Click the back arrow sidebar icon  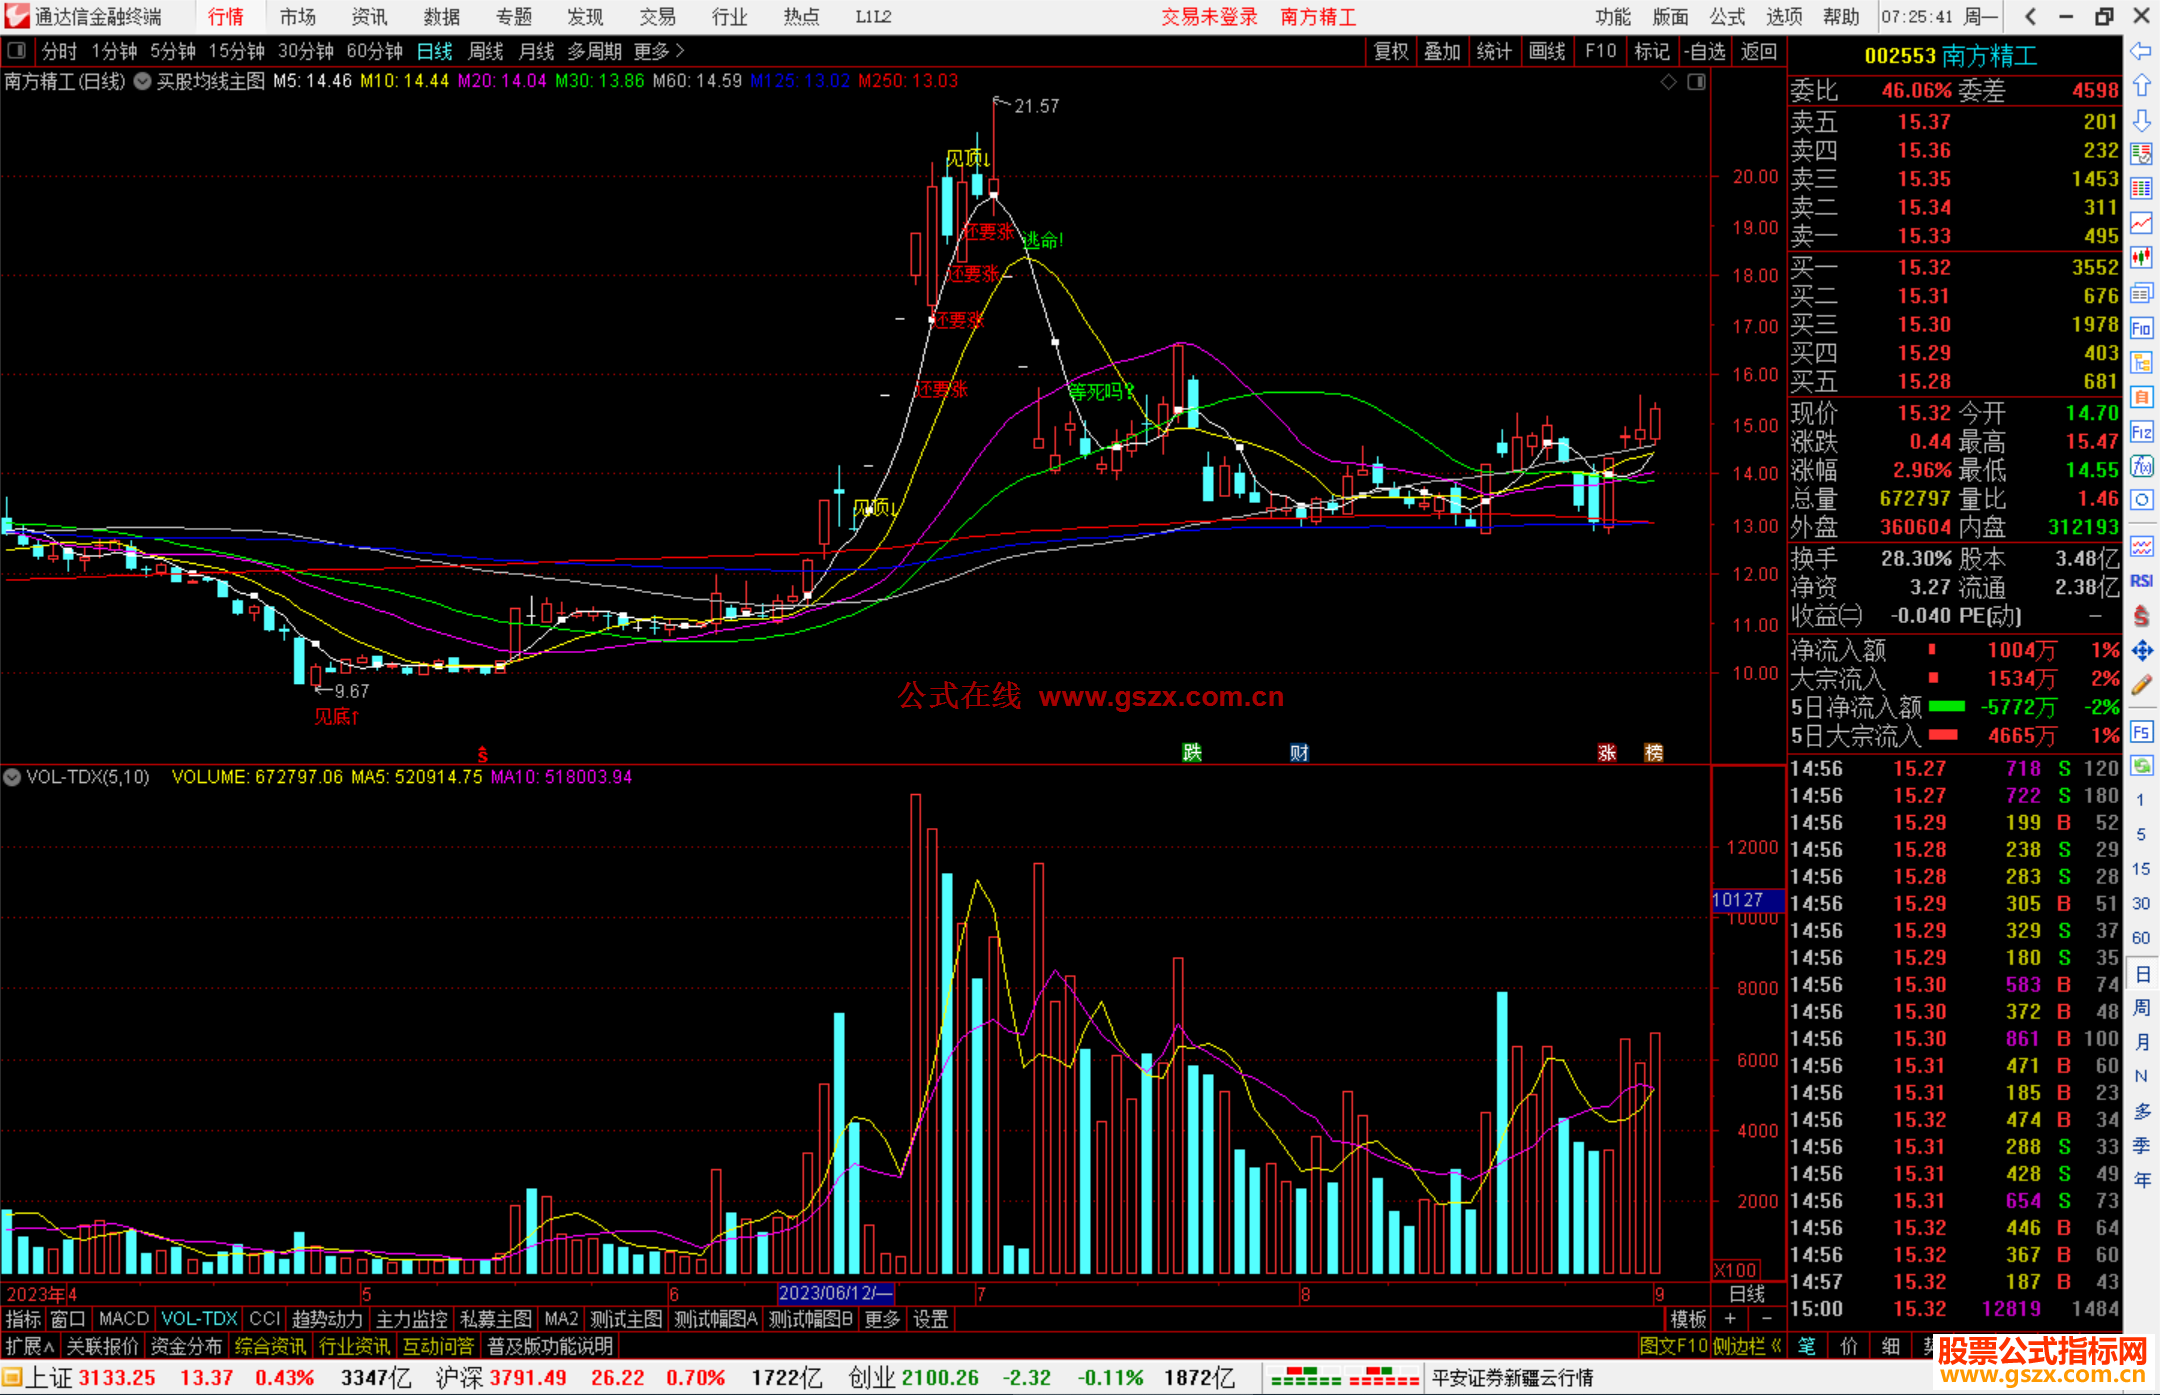2141,51
